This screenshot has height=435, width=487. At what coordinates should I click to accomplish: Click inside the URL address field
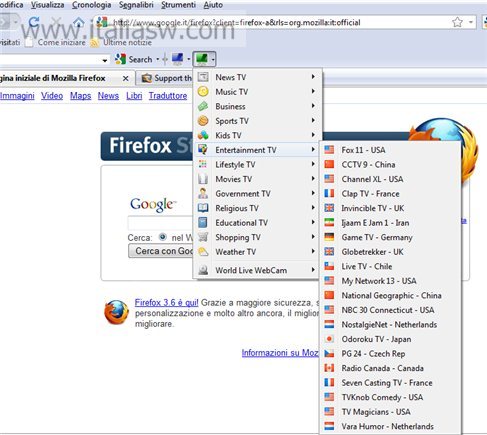coord(280,23)
